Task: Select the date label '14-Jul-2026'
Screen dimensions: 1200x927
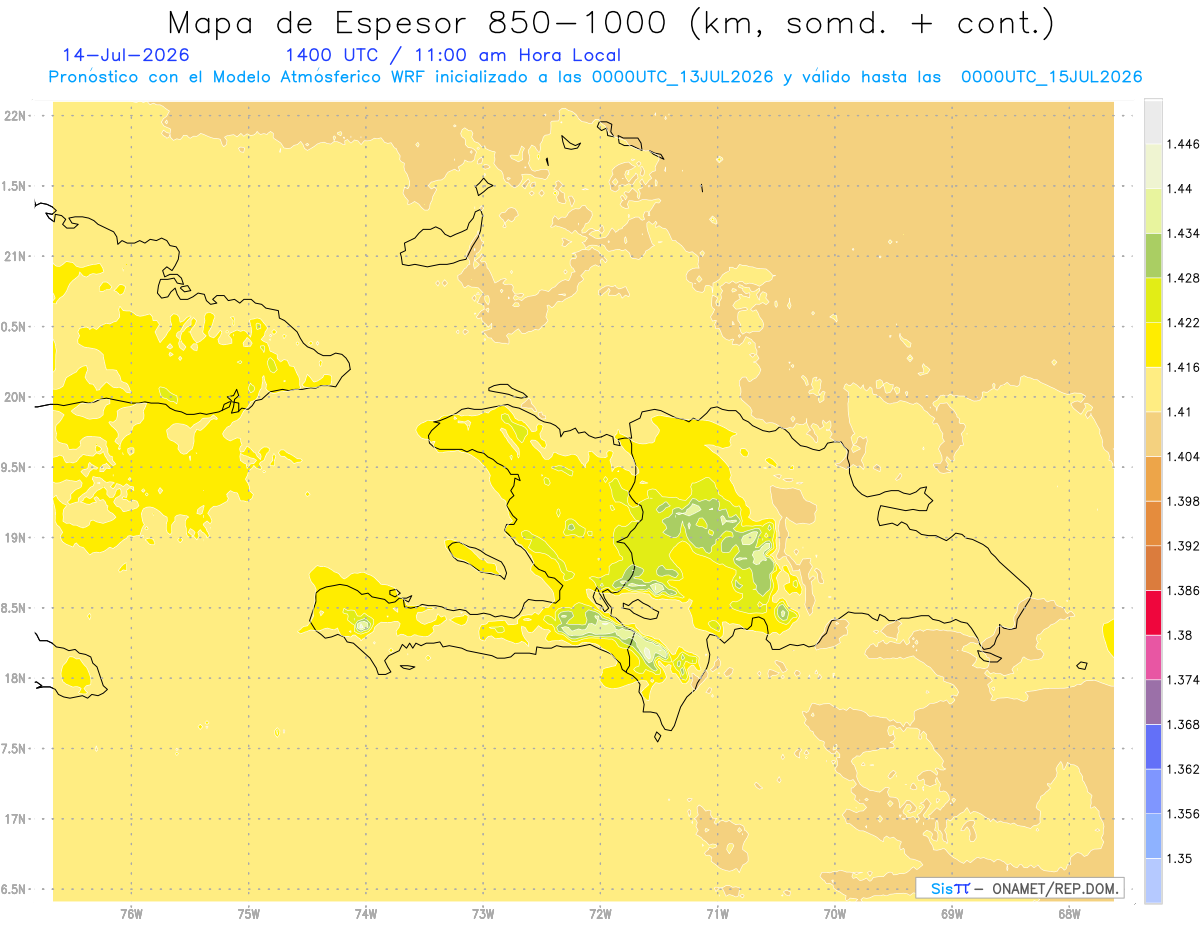Action: coord(126,55)
